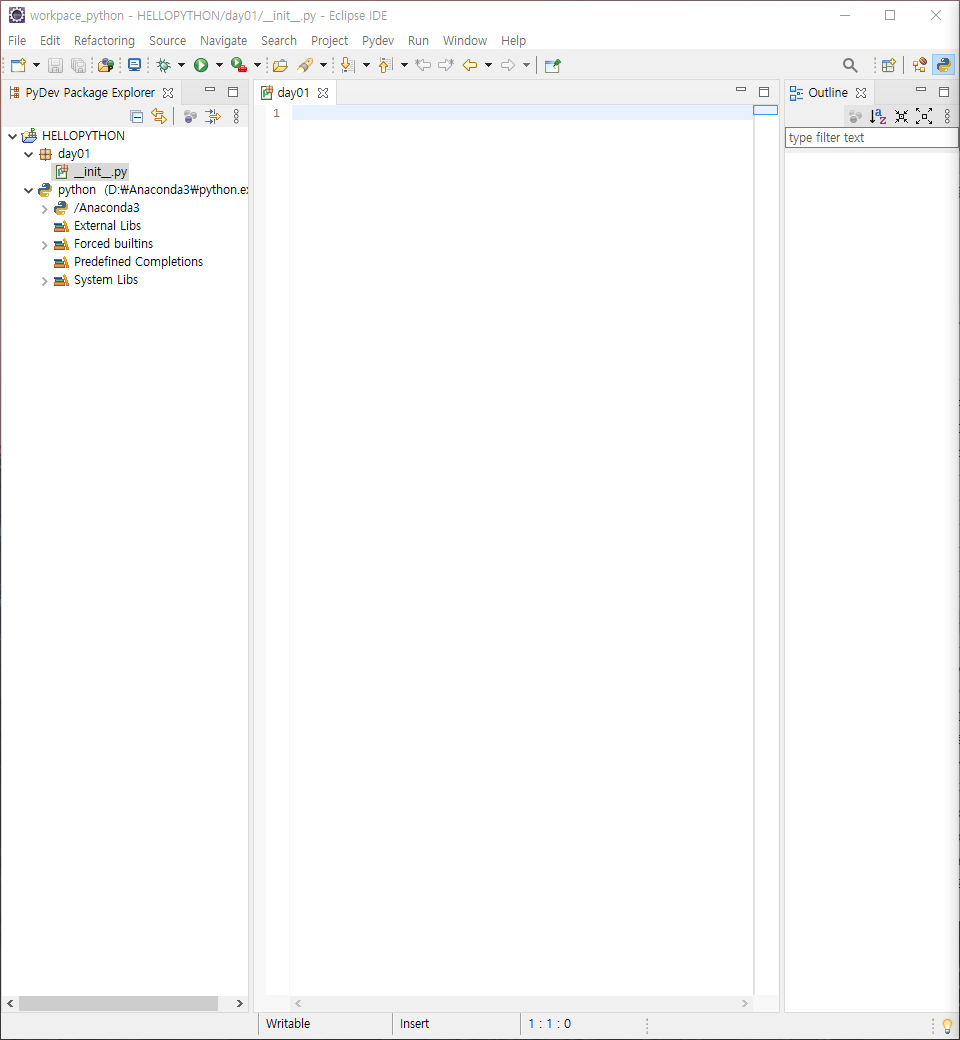Open the Back history dropdown arrow
The width and height of the screenshot is (960, 1040).
click(488, 65)
